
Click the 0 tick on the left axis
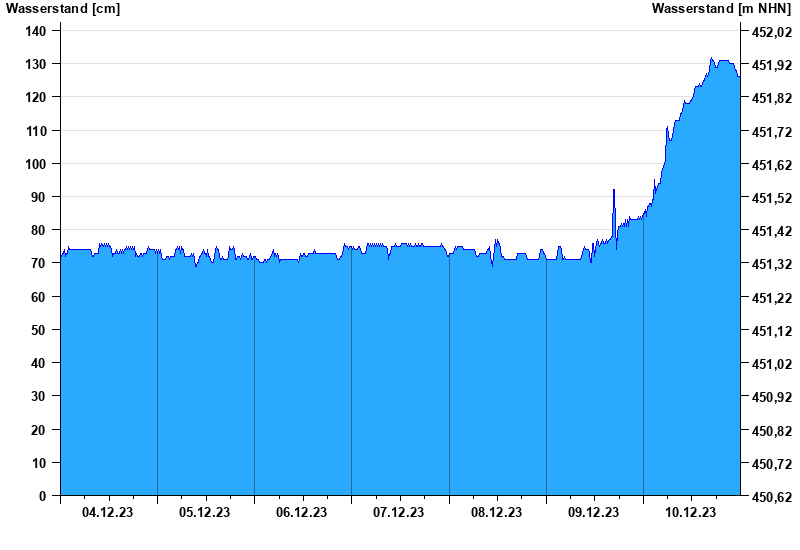point(43,496)
